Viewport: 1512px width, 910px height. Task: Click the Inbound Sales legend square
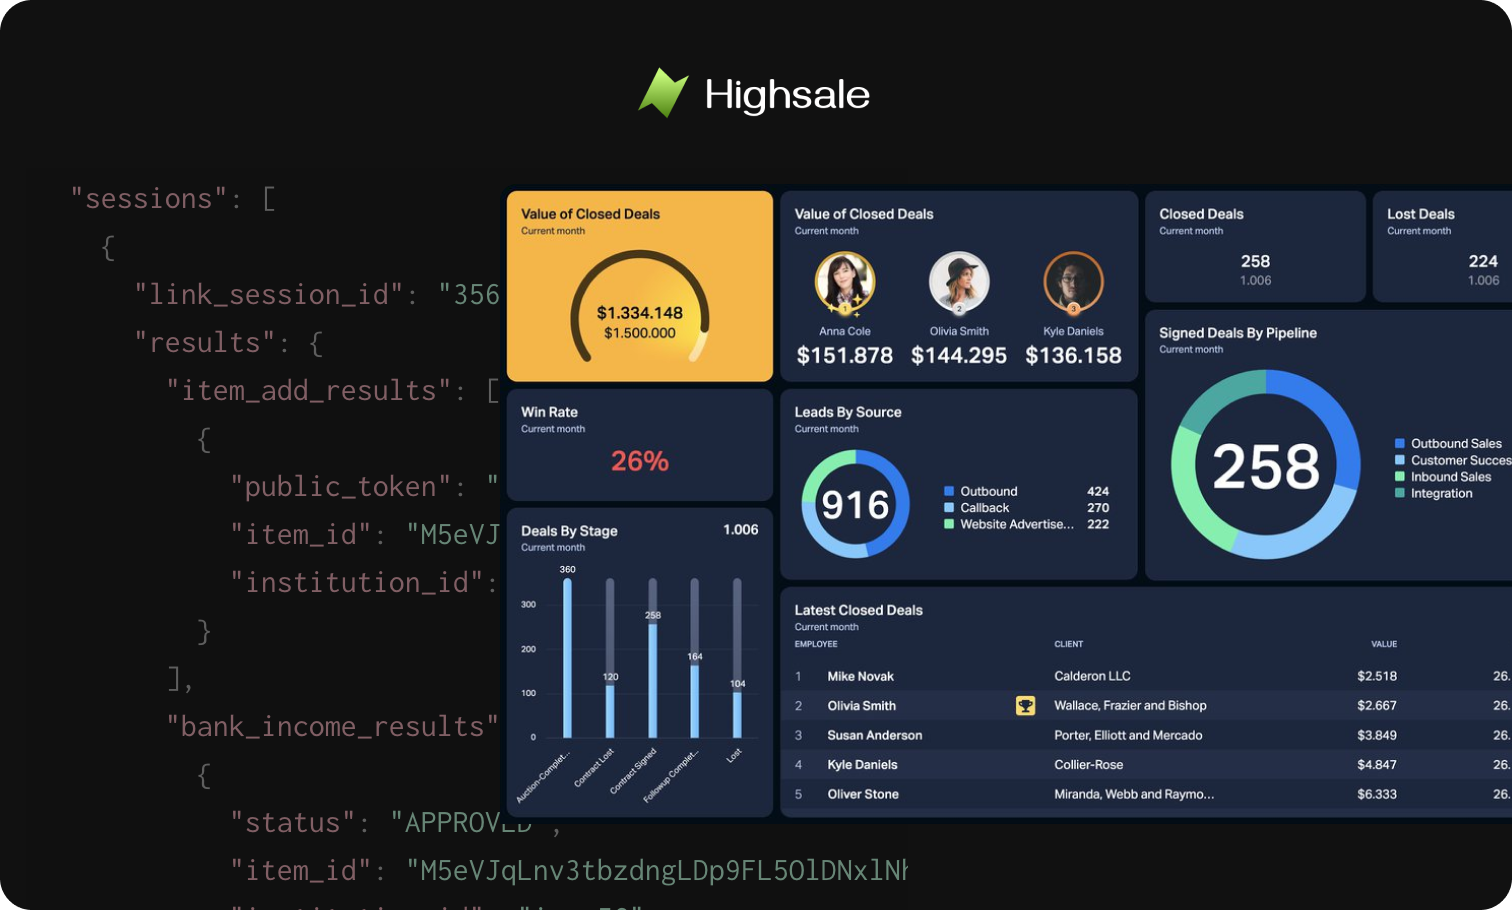click(1400, 477)
